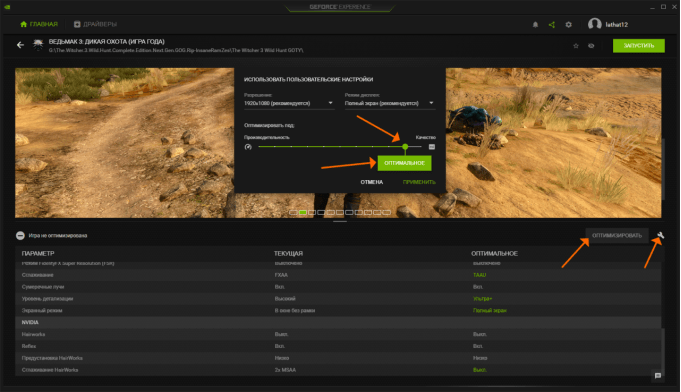This screenshot has height=392, width=681.
Task: Click the Высокий current value
Action: click(285, 299)
